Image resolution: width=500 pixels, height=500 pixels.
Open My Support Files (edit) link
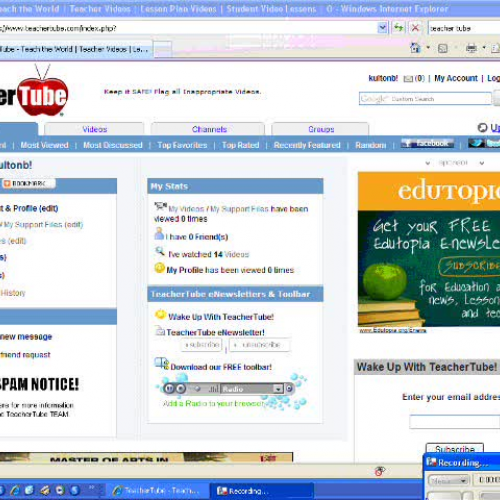tap(42, 224)
